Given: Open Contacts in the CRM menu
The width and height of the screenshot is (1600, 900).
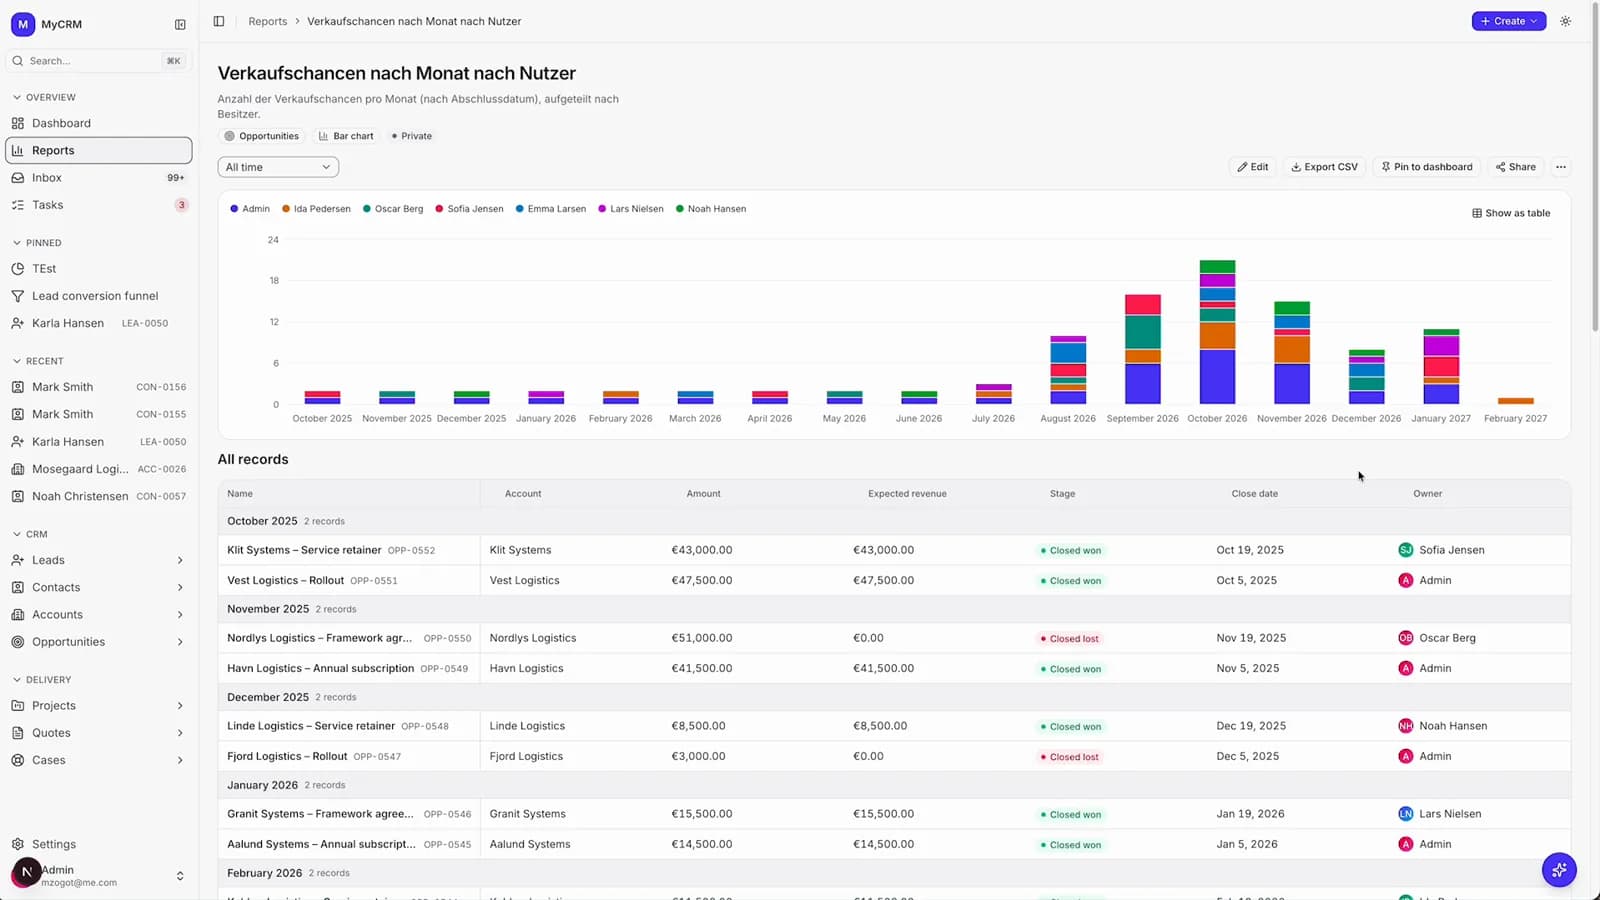Looking at the screenshot, I should pos(99,588).
